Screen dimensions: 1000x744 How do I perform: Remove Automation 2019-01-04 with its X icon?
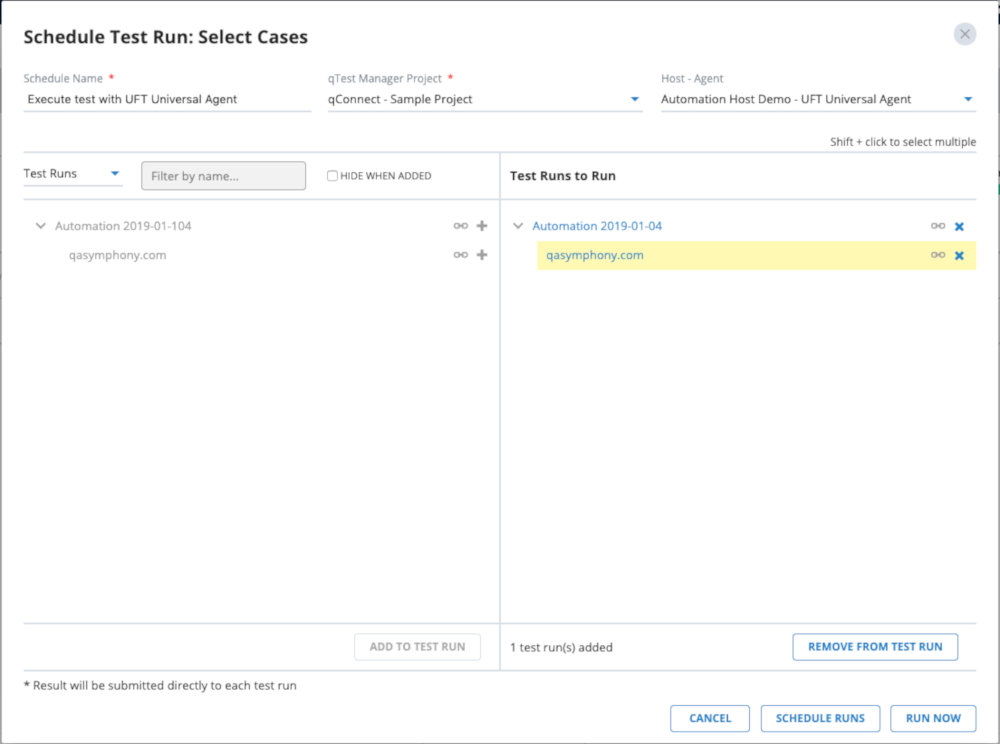959,226
